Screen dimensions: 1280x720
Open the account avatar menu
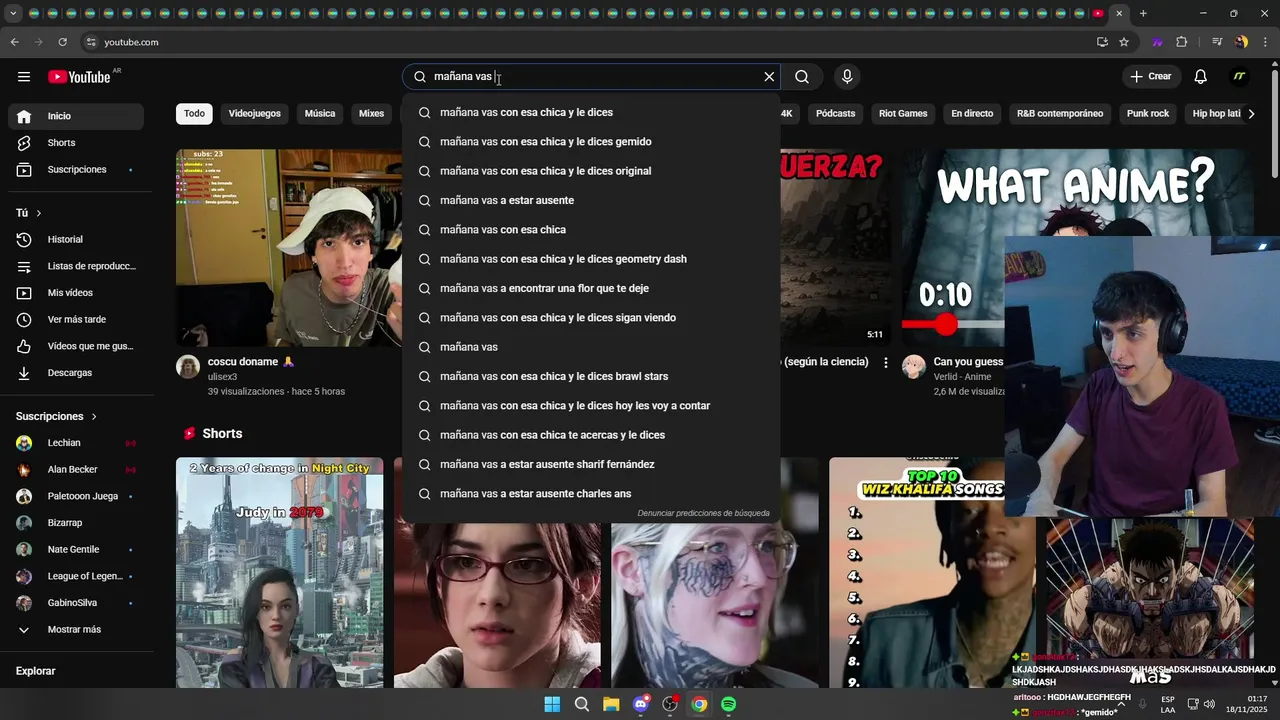1239,77
